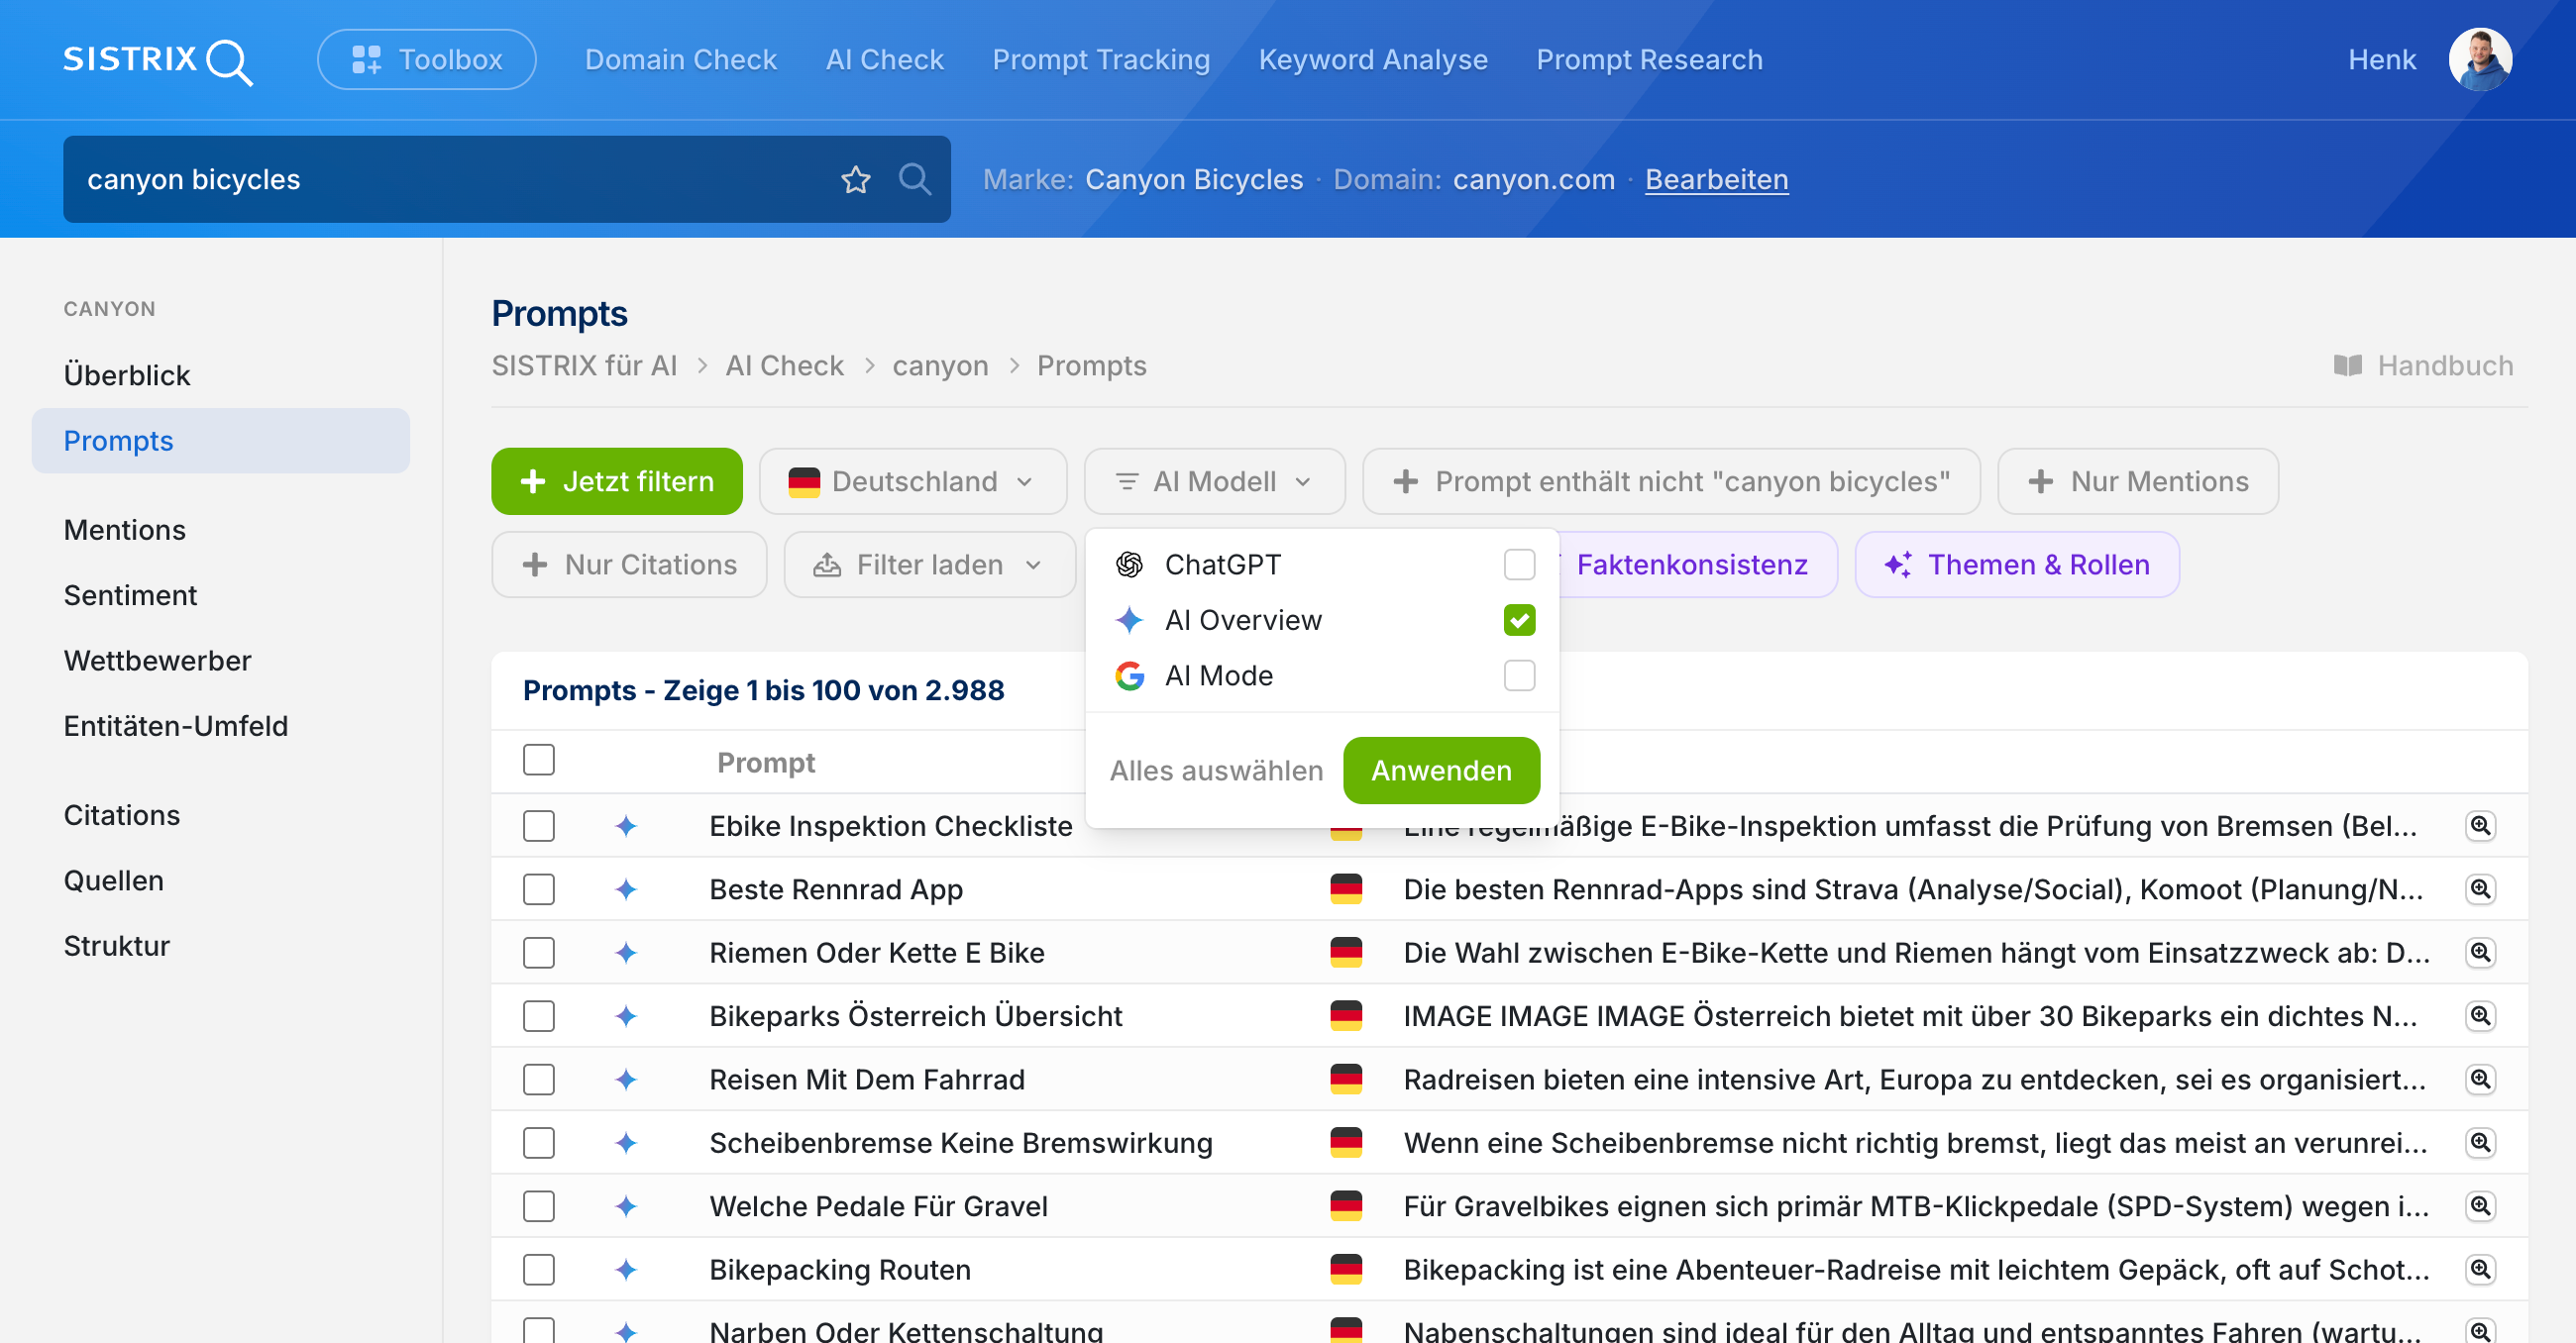Click the favorite star in search bar

click(x=855, y=180)
